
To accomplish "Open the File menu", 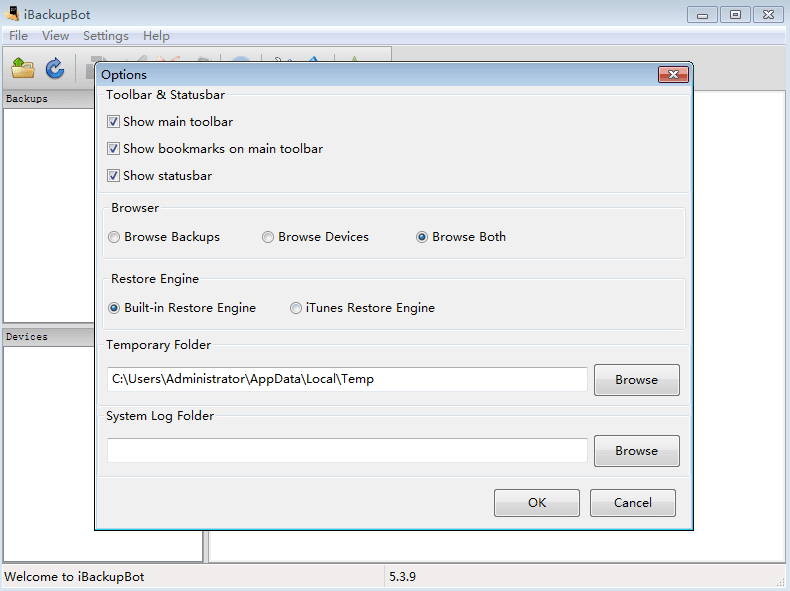I will coord(18,36).
